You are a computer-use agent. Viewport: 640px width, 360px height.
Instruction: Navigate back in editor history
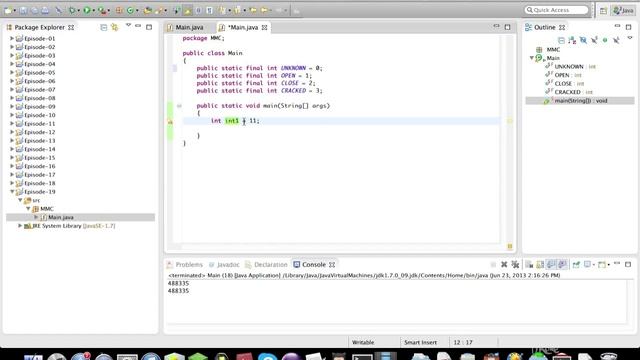264,10
